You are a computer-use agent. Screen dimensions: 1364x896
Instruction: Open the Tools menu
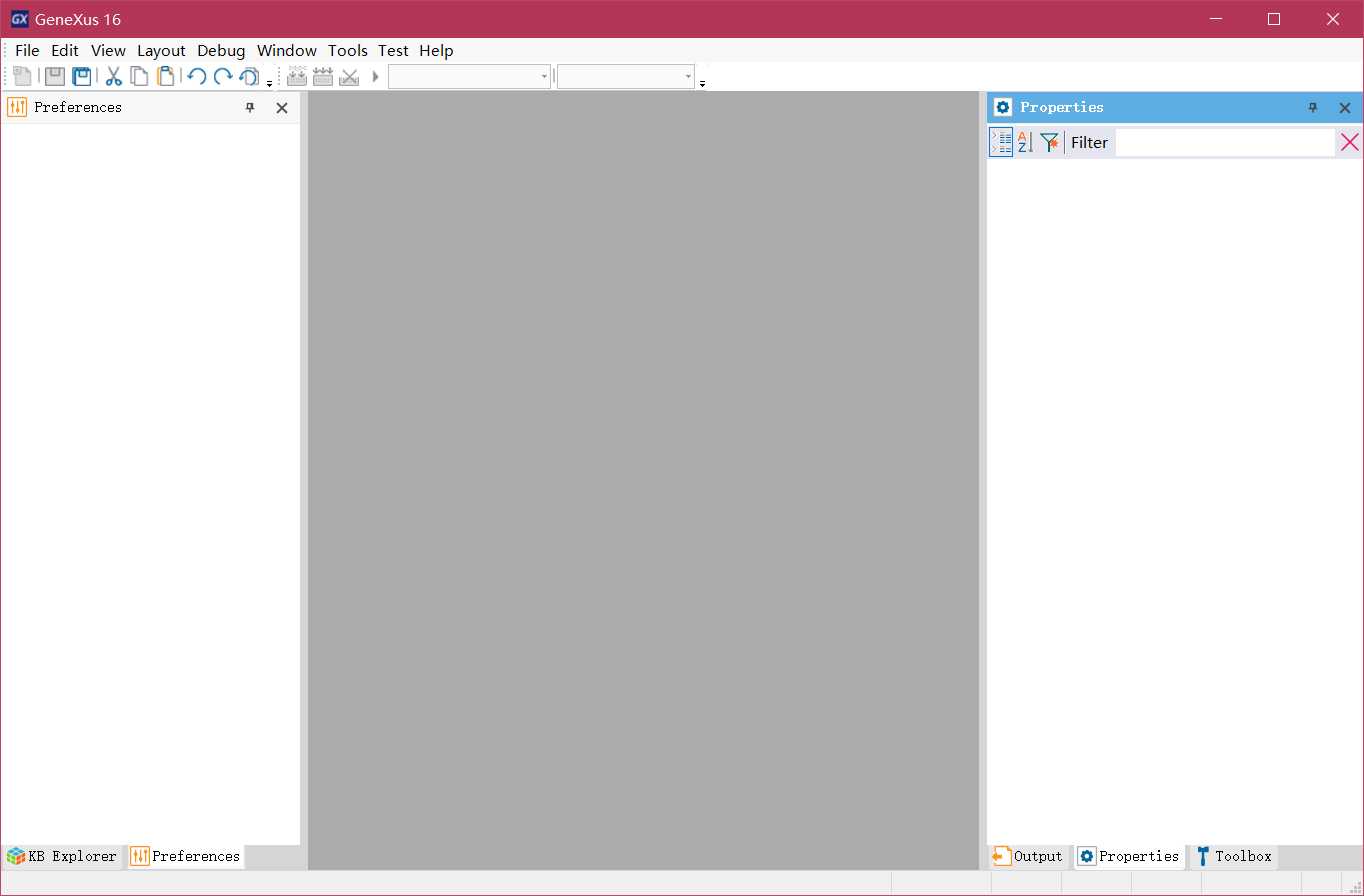coord(348,50)
